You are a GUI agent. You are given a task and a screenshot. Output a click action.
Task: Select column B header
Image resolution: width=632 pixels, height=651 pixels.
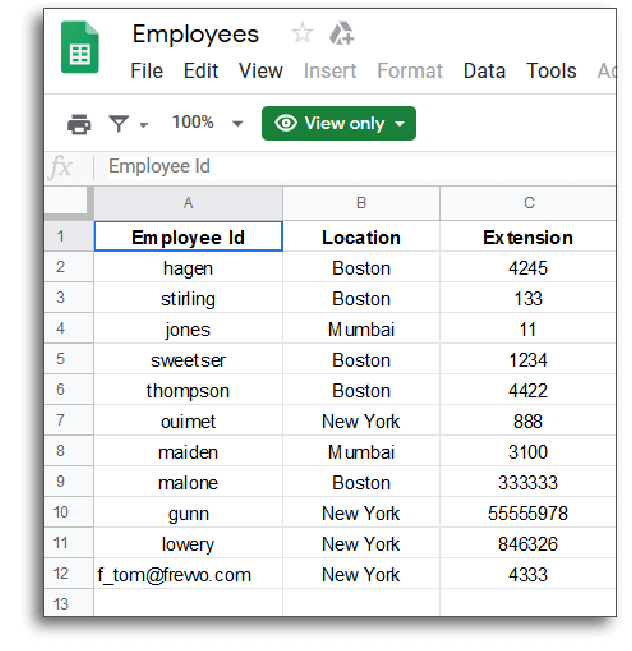click(x=361, y=203)
